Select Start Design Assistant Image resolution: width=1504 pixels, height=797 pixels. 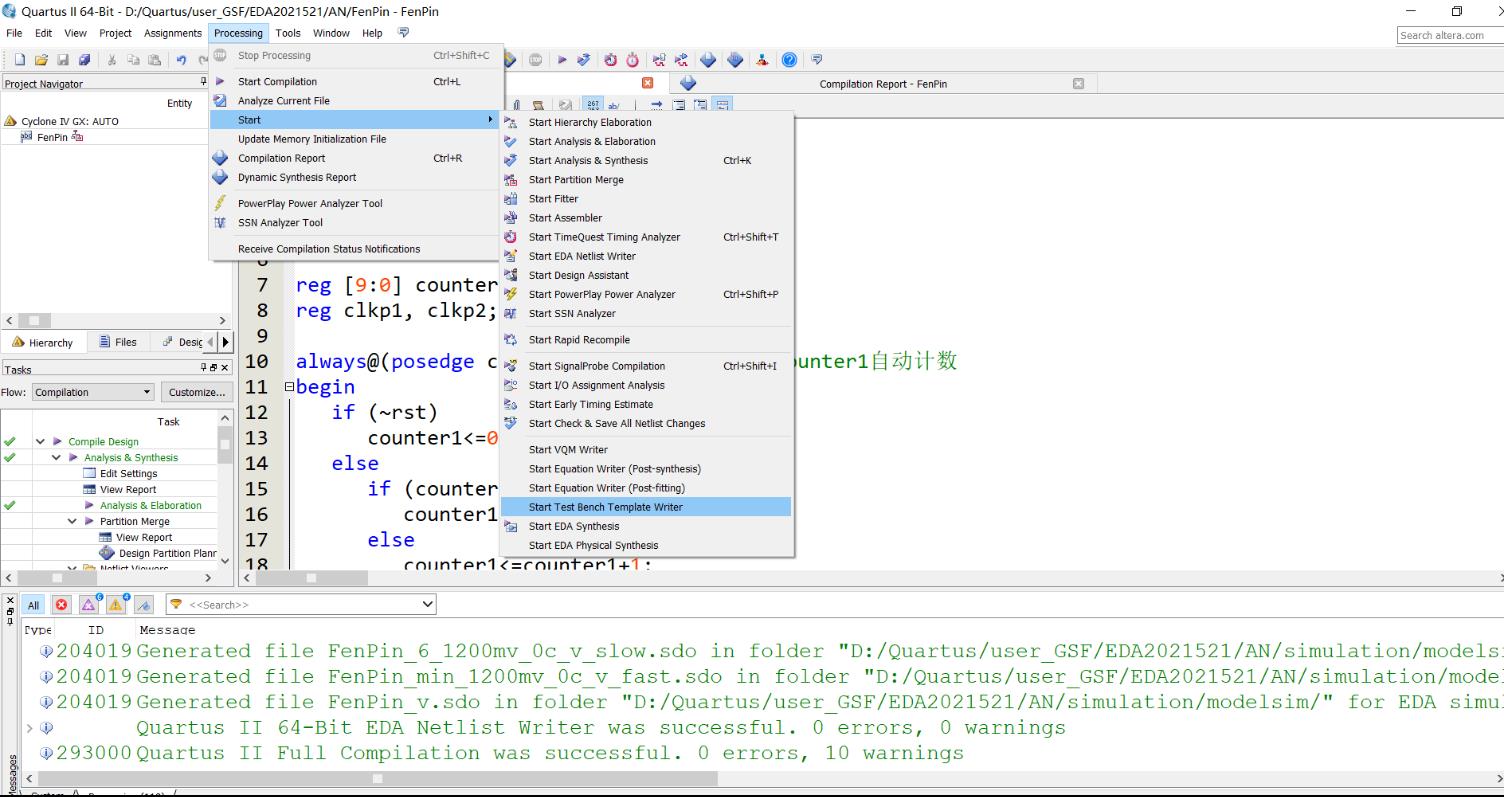coord(646,275)
